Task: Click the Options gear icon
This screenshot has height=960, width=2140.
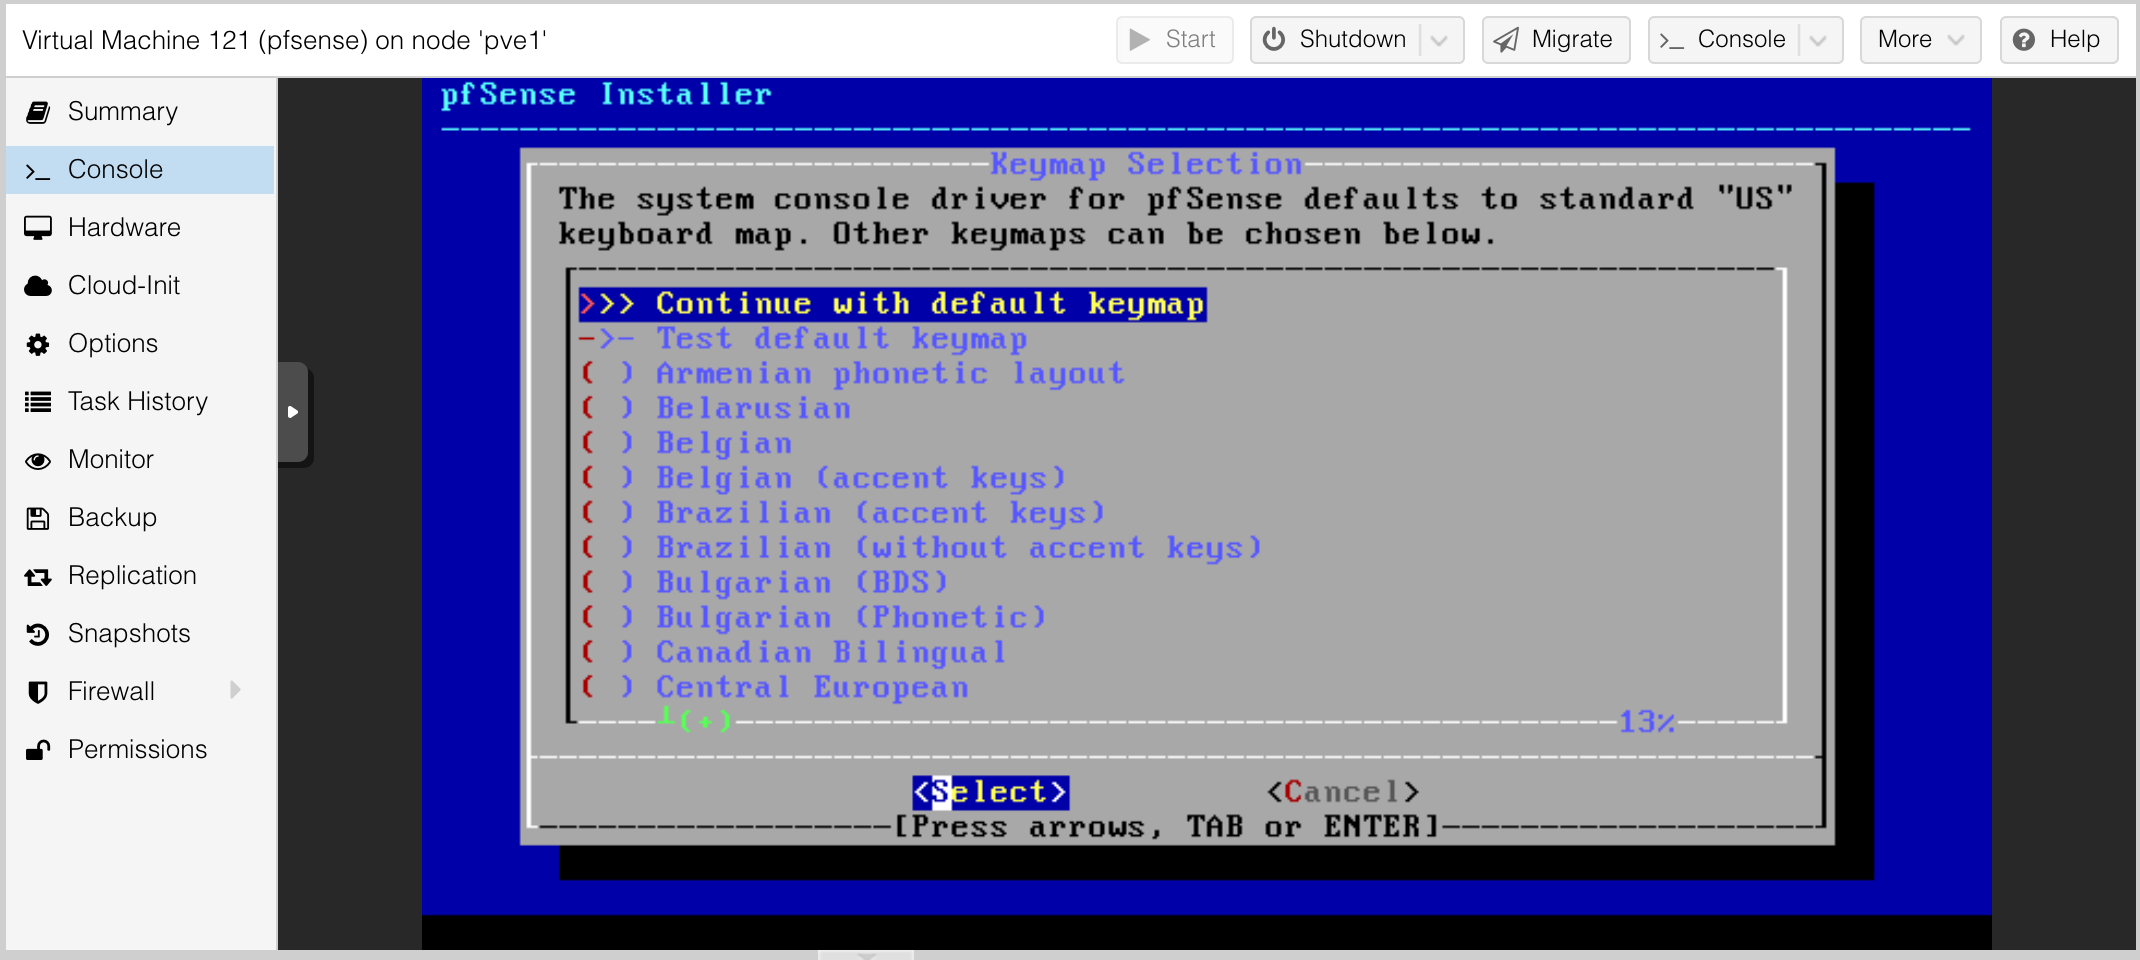Action: 38,344
